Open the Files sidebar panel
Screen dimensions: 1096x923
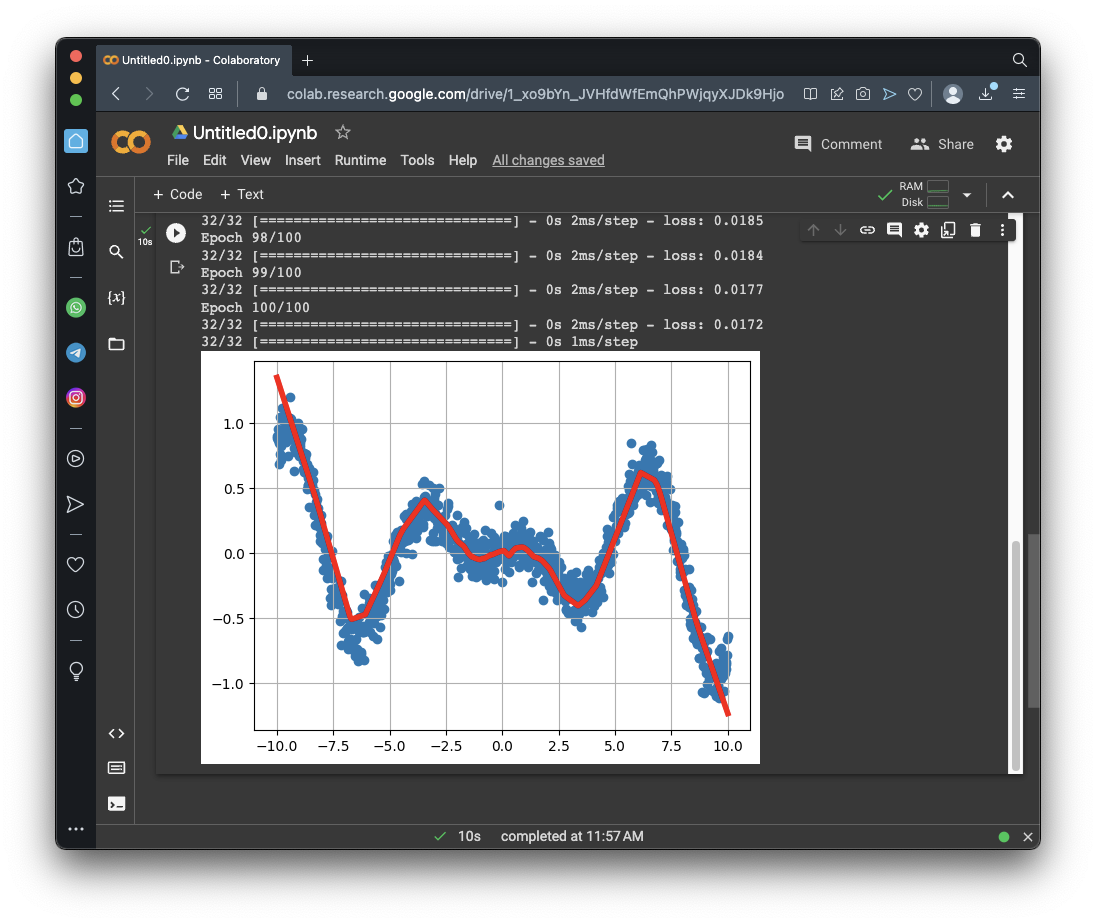coord(116,344)
